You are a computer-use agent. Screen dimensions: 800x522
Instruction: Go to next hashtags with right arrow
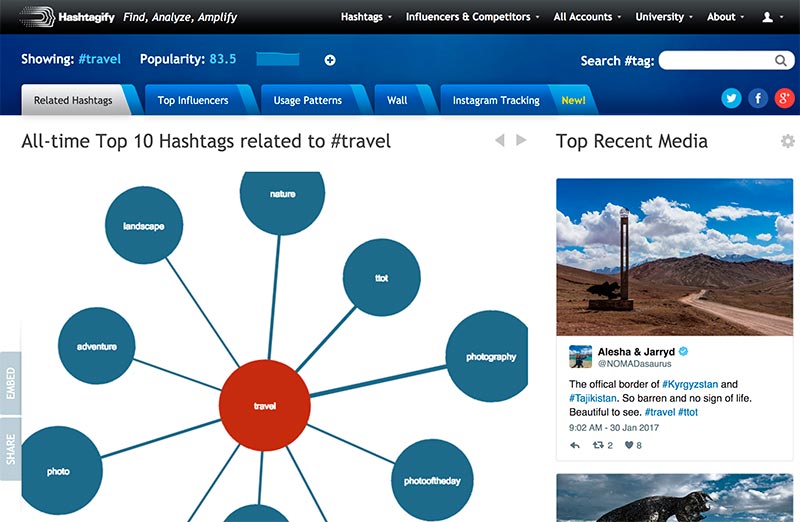[x=521, y=140]
